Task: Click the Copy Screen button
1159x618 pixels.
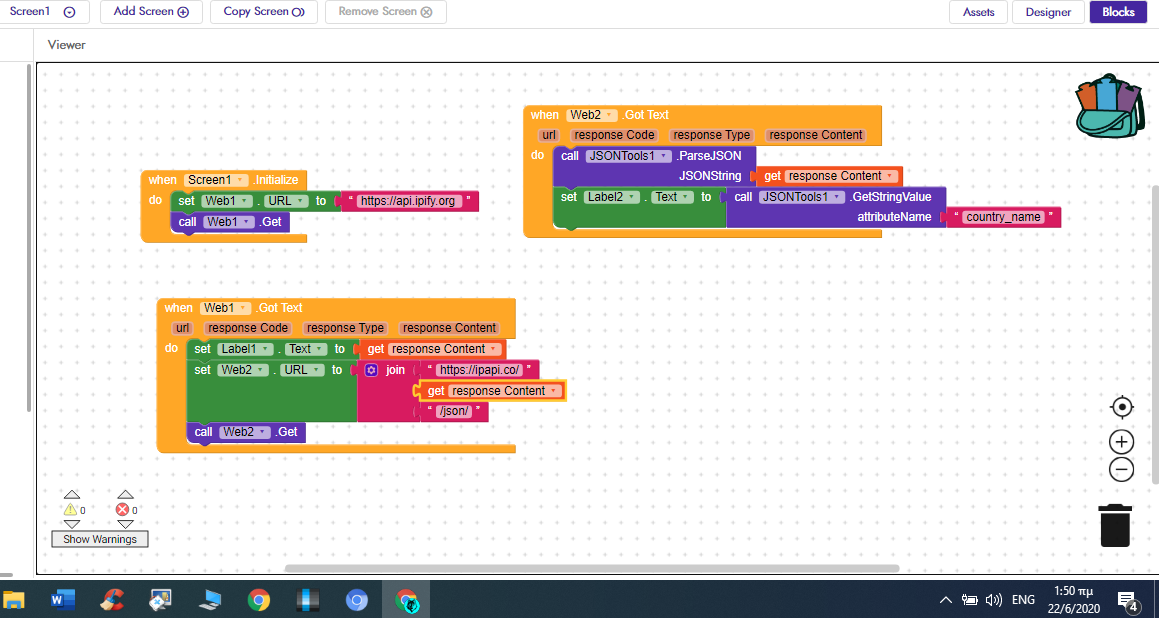Action: tap(264, 12)
